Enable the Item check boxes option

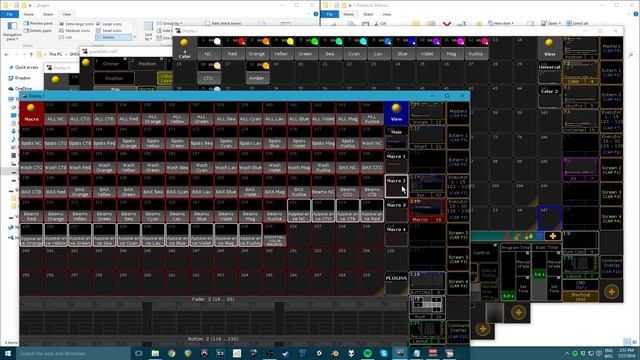[223, 24]
